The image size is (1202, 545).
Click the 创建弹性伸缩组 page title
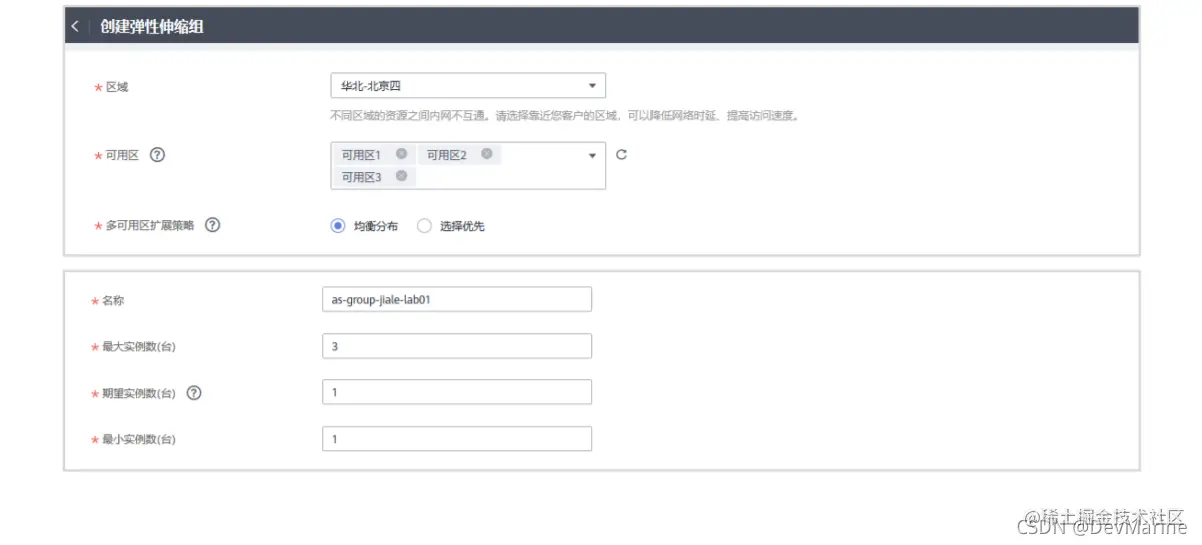[x=152, y=27]
